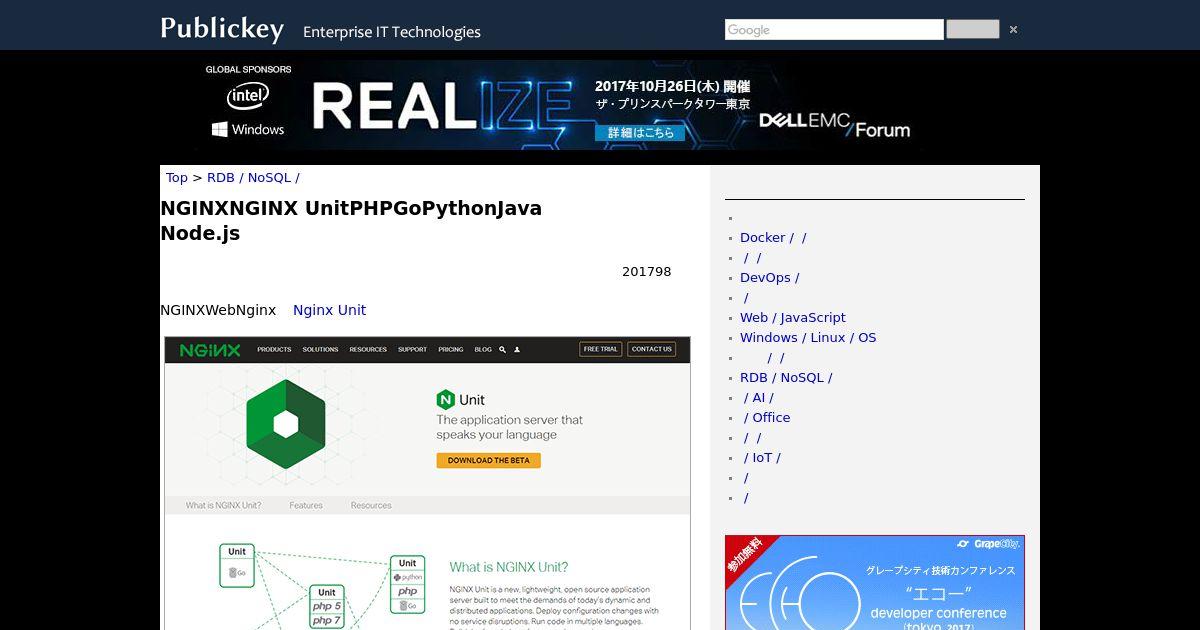Open DevOps category in sidebar

click(769, 278)
